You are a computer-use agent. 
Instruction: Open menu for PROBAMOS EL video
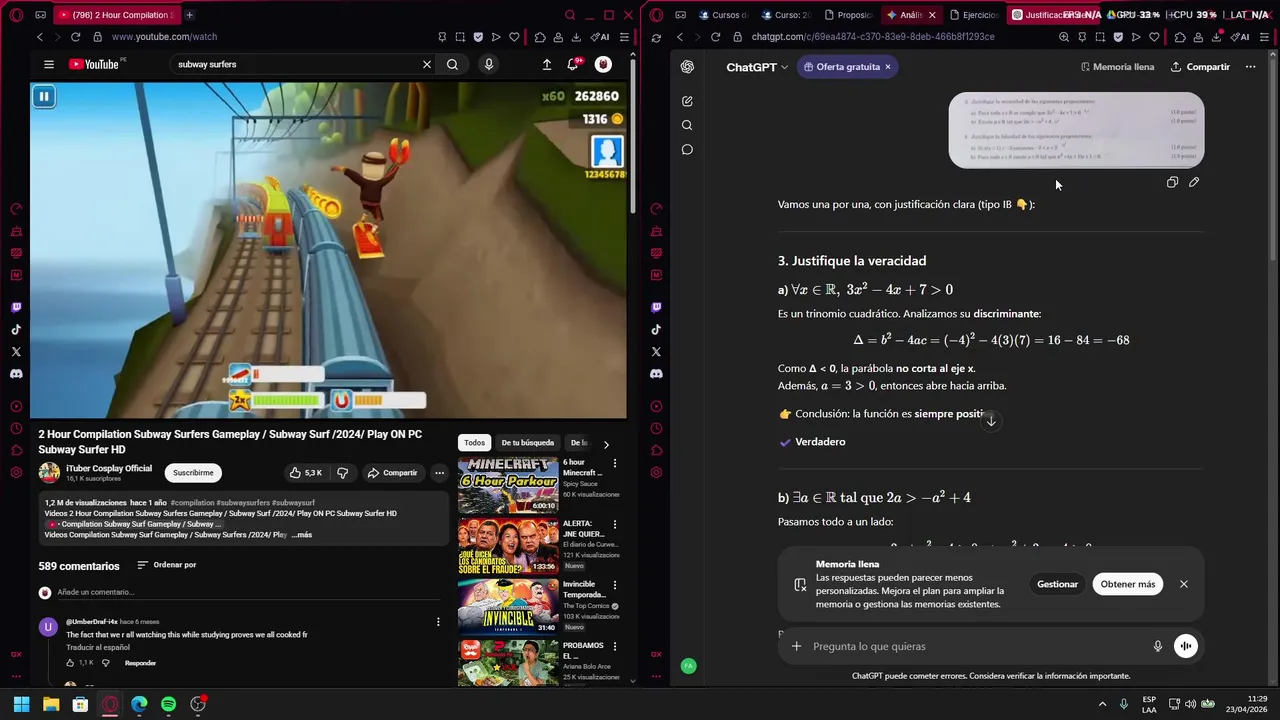click(x=615, y=646)
